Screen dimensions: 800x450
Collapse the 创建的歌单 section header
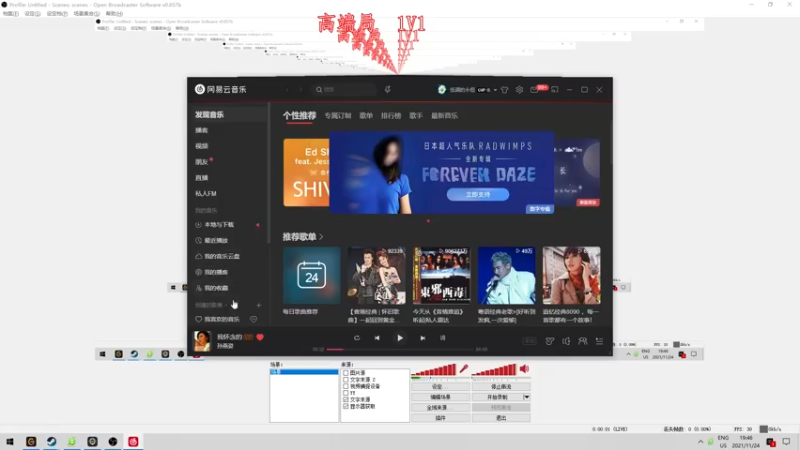[x=210, y=305]
